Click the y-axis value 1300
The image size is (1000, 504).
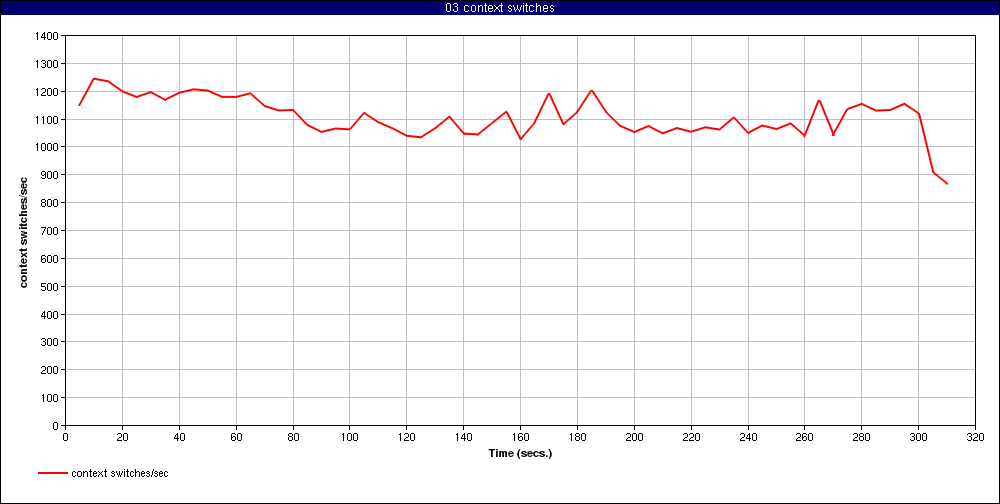pyautogui.click(x=48, y=64)
